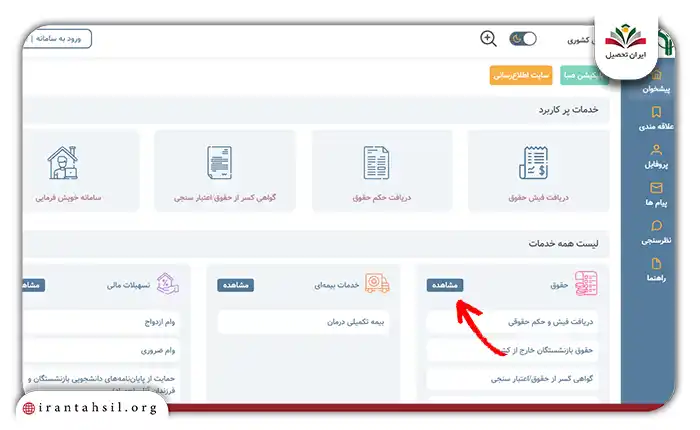Image resolution: width=700 pixels, height=430 pixels.
Task: Click the تسهیلات مالی section title
Action: tap(129, 285)
